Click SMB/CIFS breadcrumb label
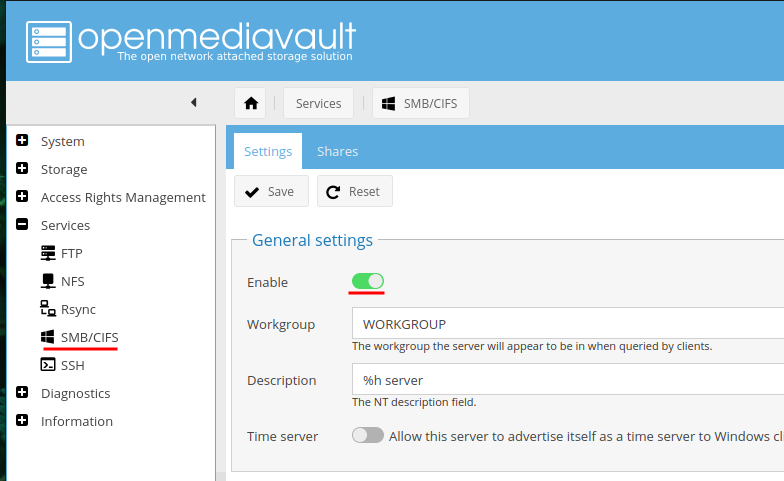The width and height of the screenshot is (784, 481). tap(430, 104)
